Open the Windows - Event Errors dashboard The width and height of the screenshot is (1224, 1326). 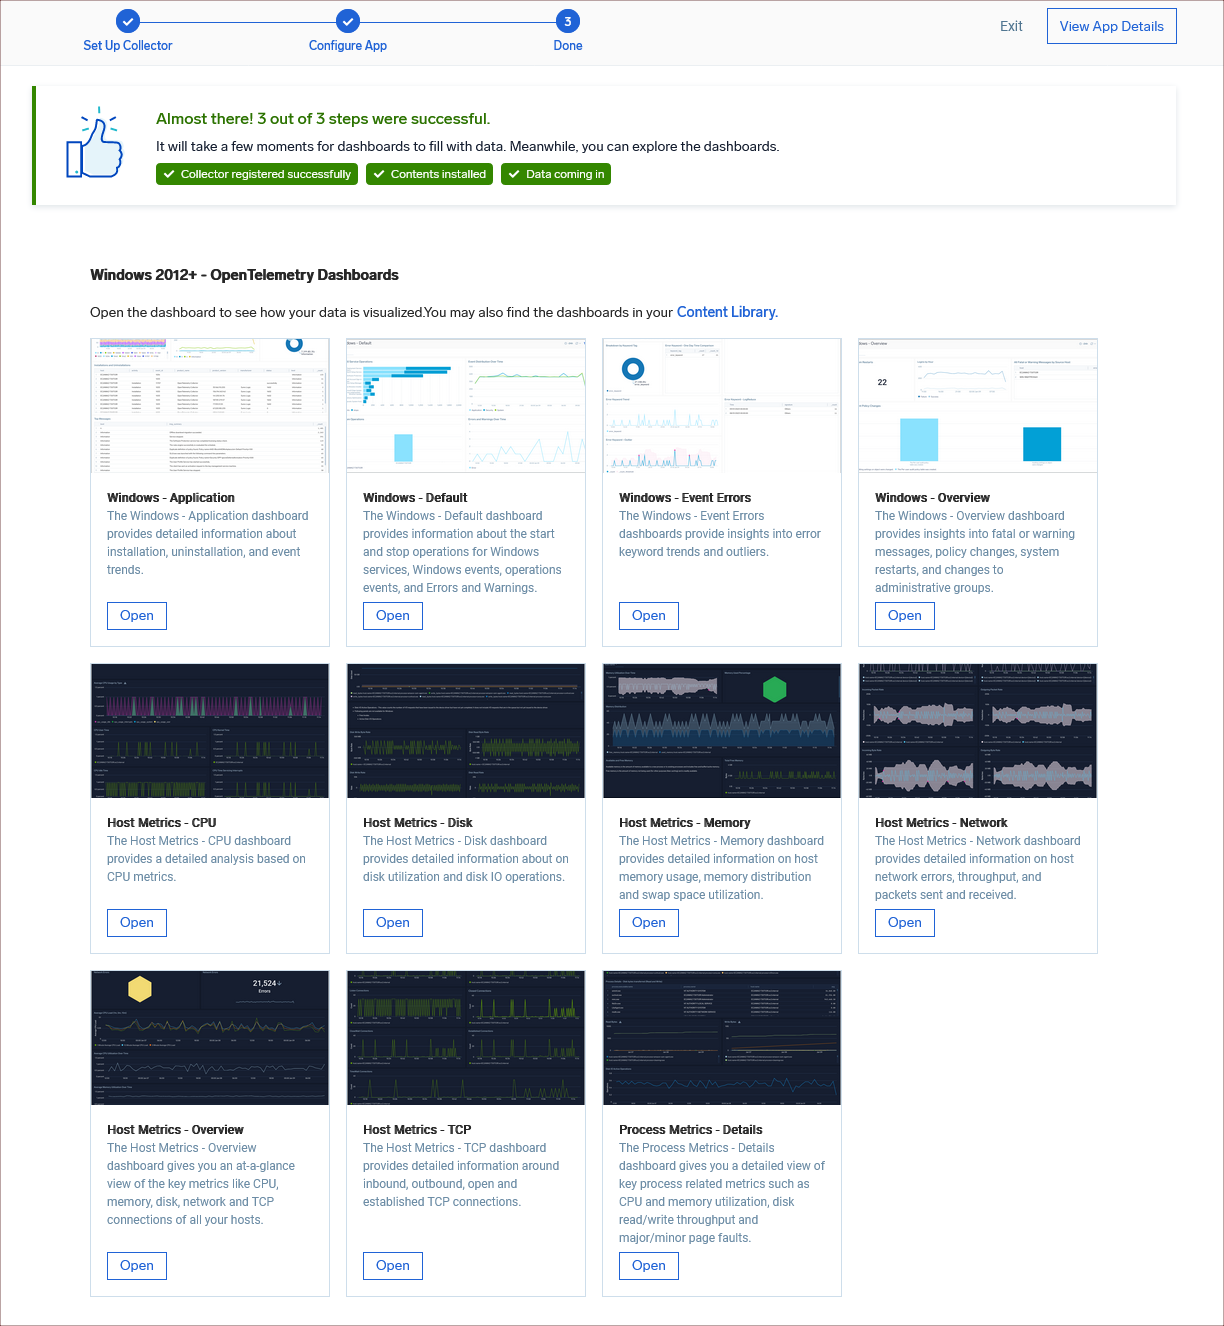648,616
